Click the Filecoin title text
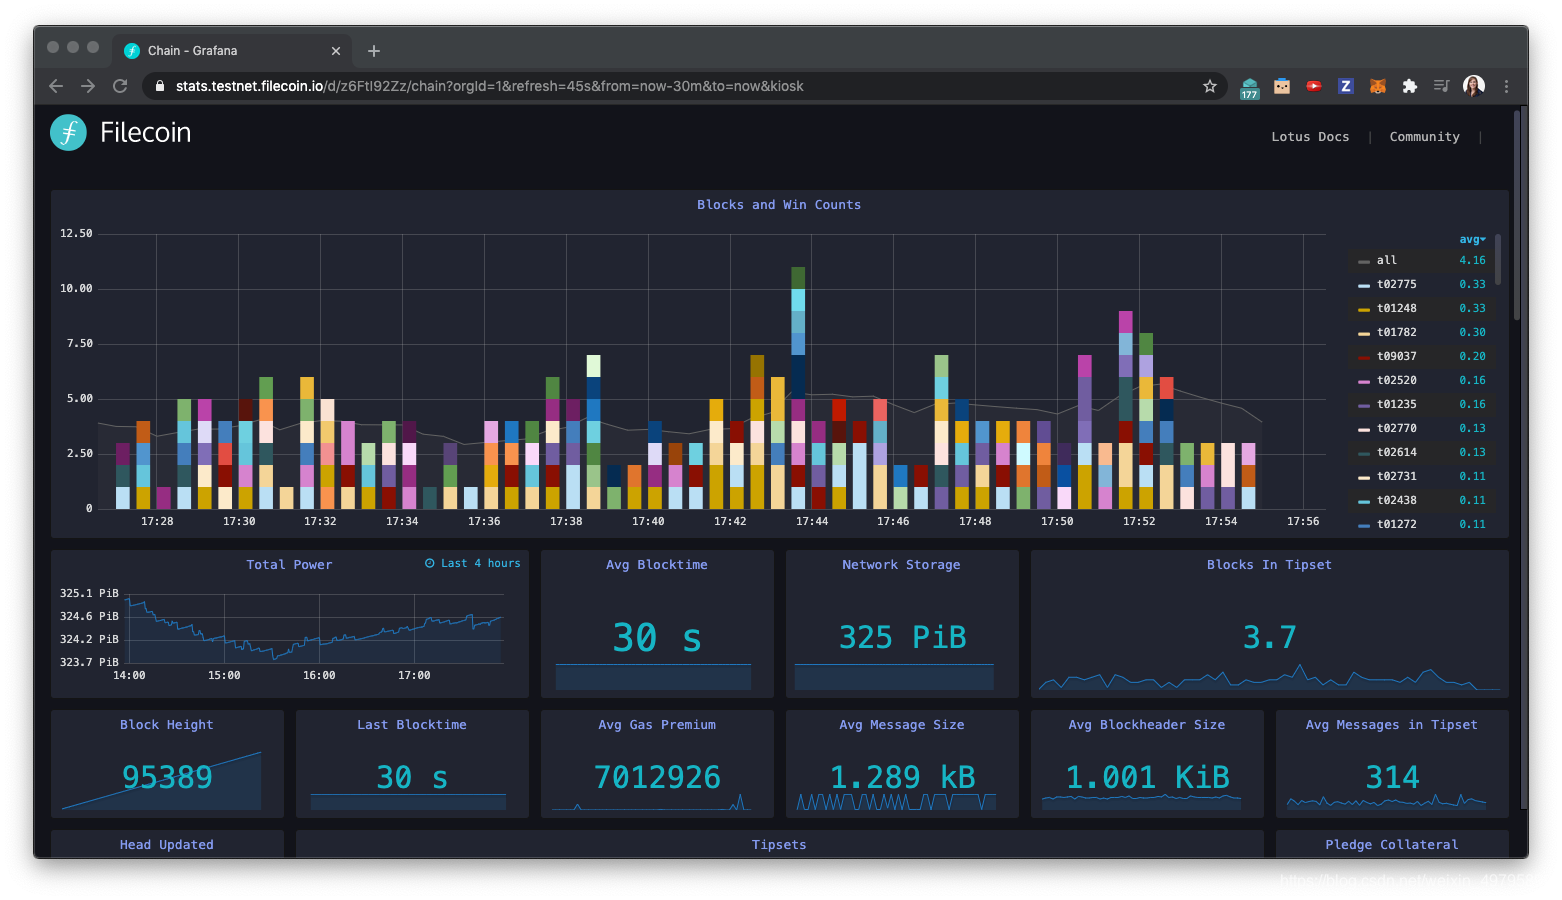 (x=145, y=132)
